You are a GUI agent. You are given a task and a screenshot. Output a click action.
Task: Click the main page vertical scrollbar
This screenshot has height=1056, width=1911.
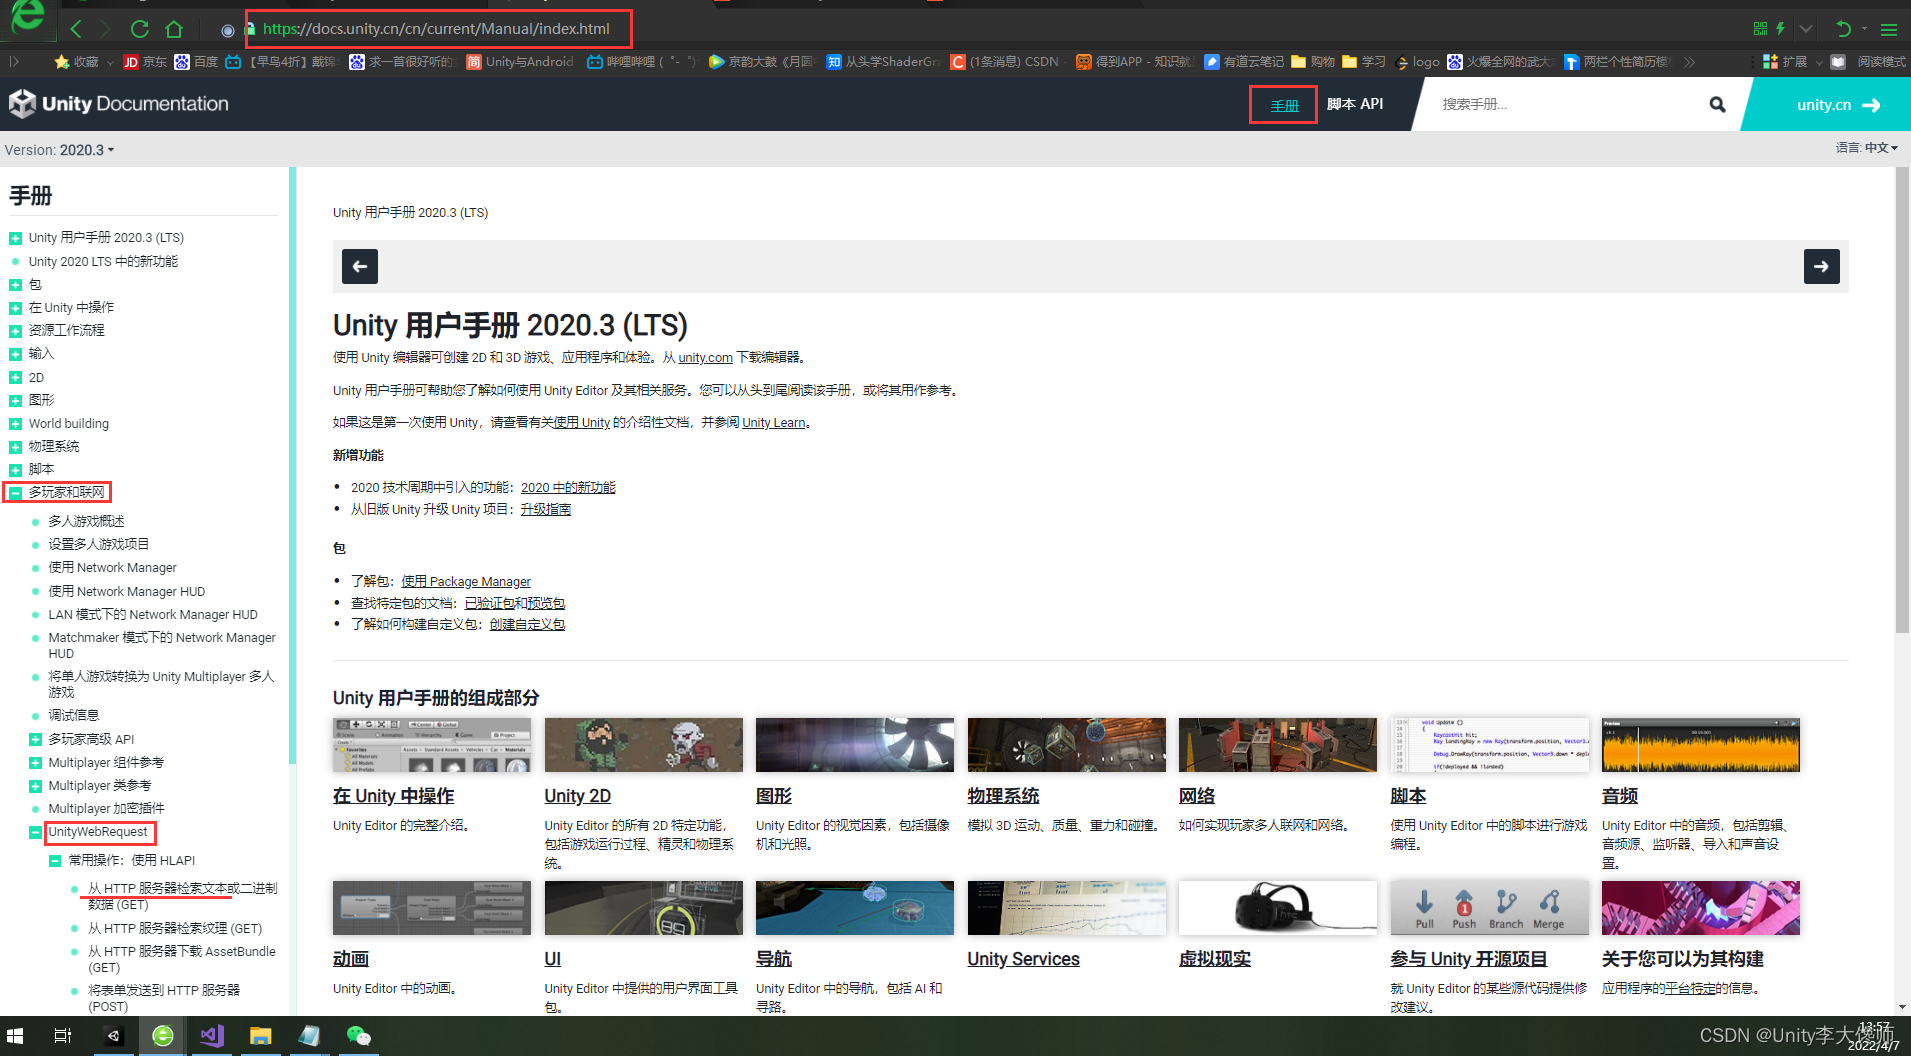pos(1902,400)
